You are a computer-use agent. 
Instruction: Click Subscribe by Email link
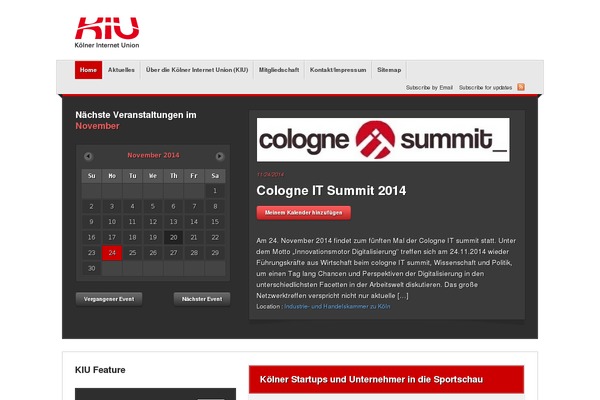pyautogui.click(x=429, y=88)
